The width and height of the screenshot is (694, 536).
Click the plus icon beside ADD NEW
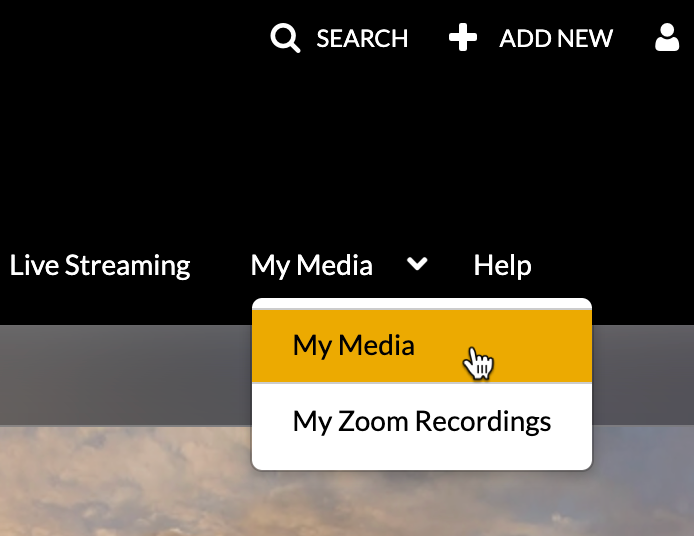(462, 39)
